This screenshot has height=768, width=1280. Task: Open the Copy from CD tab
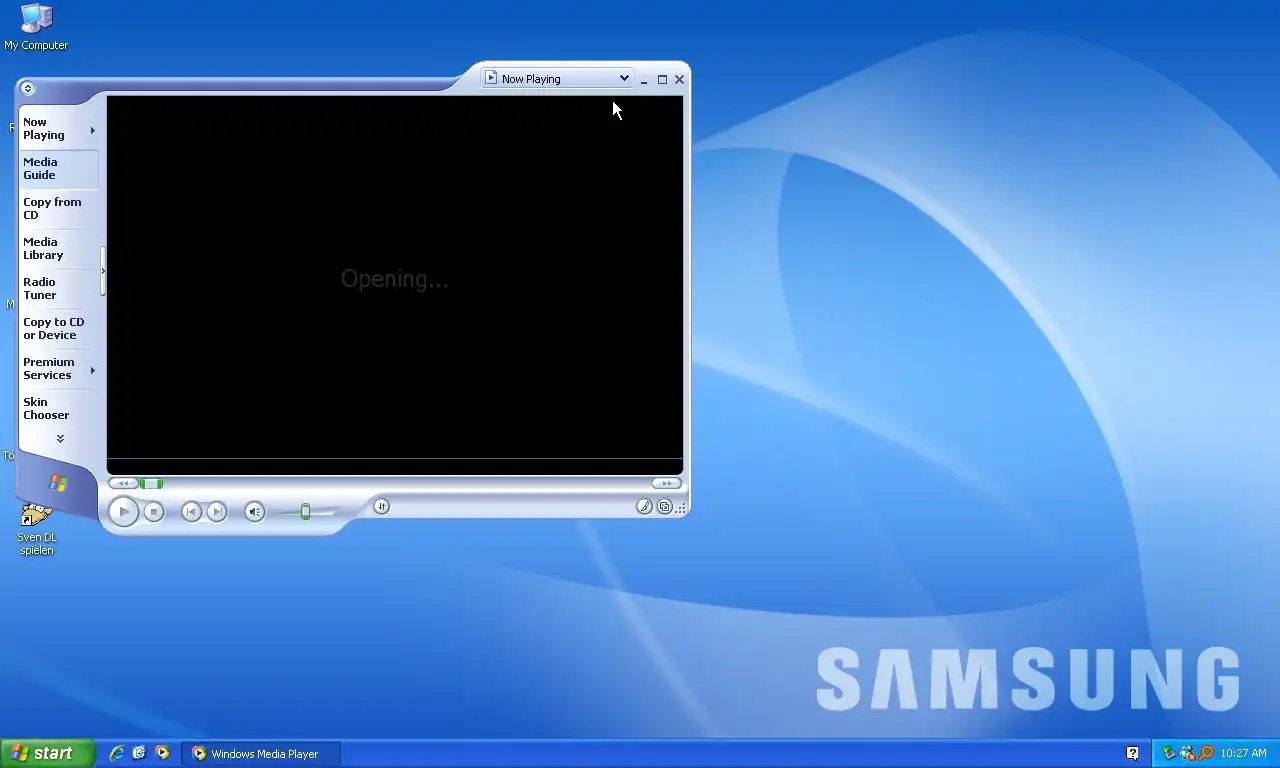59,208
